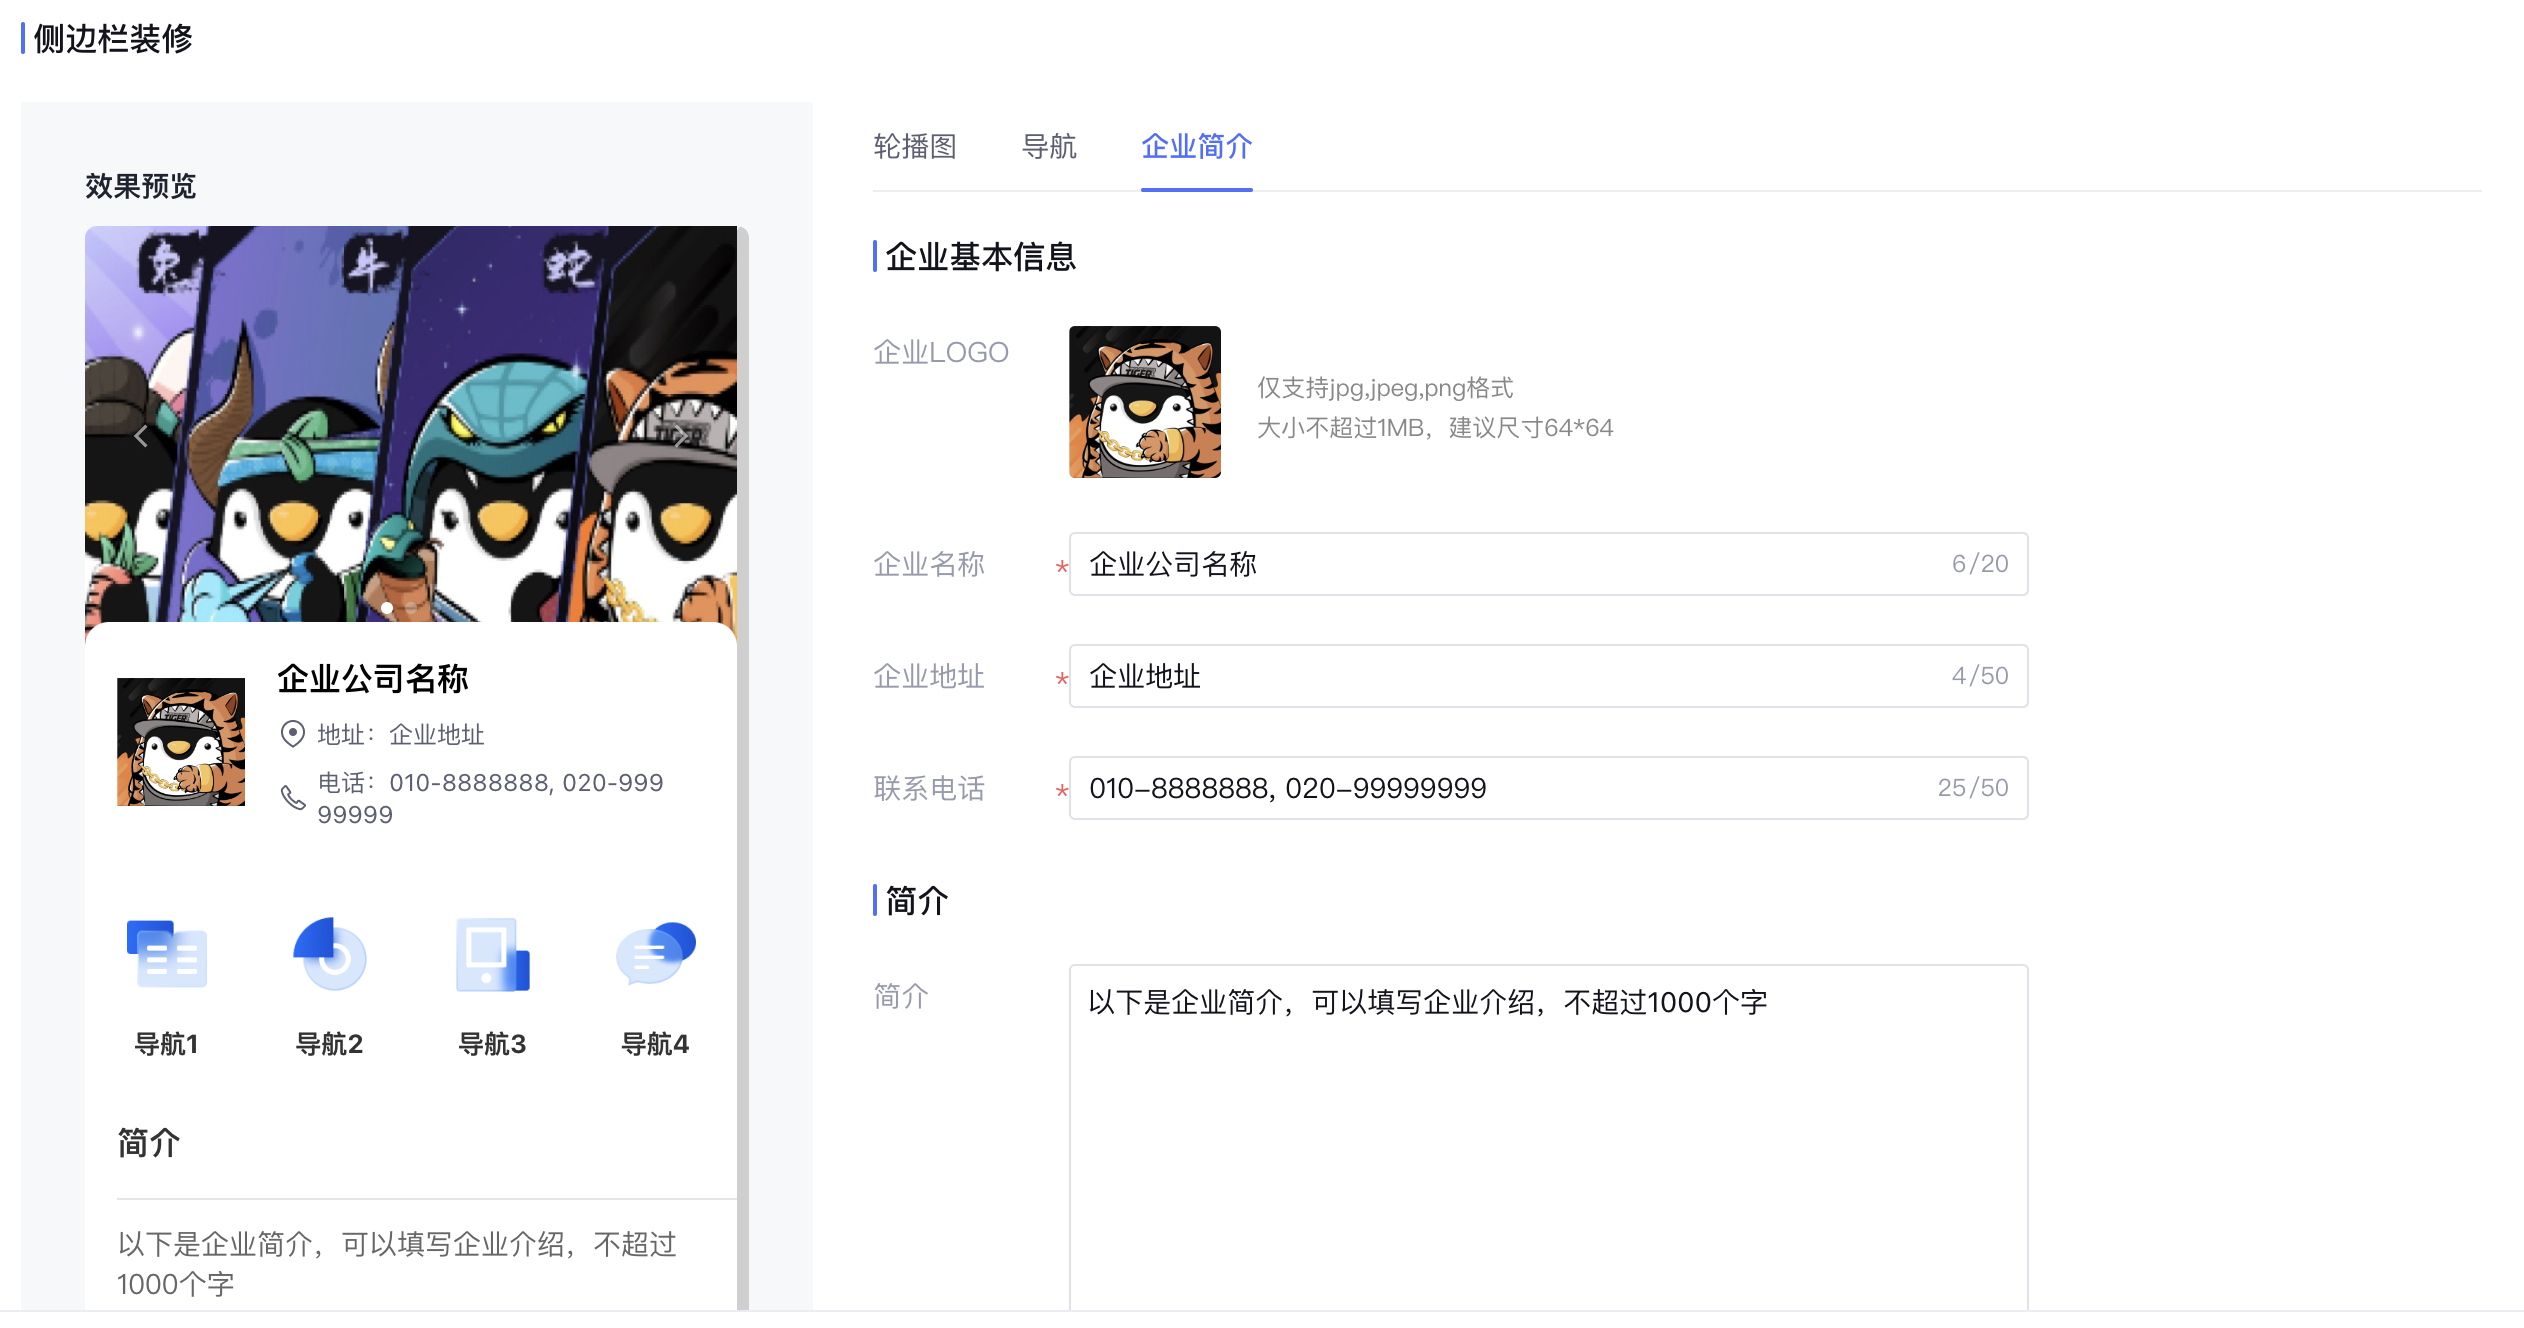Screen dimensions: 2524x1328
Task: Click the preview panel vertical scrollbar
Action: (743, 768)
